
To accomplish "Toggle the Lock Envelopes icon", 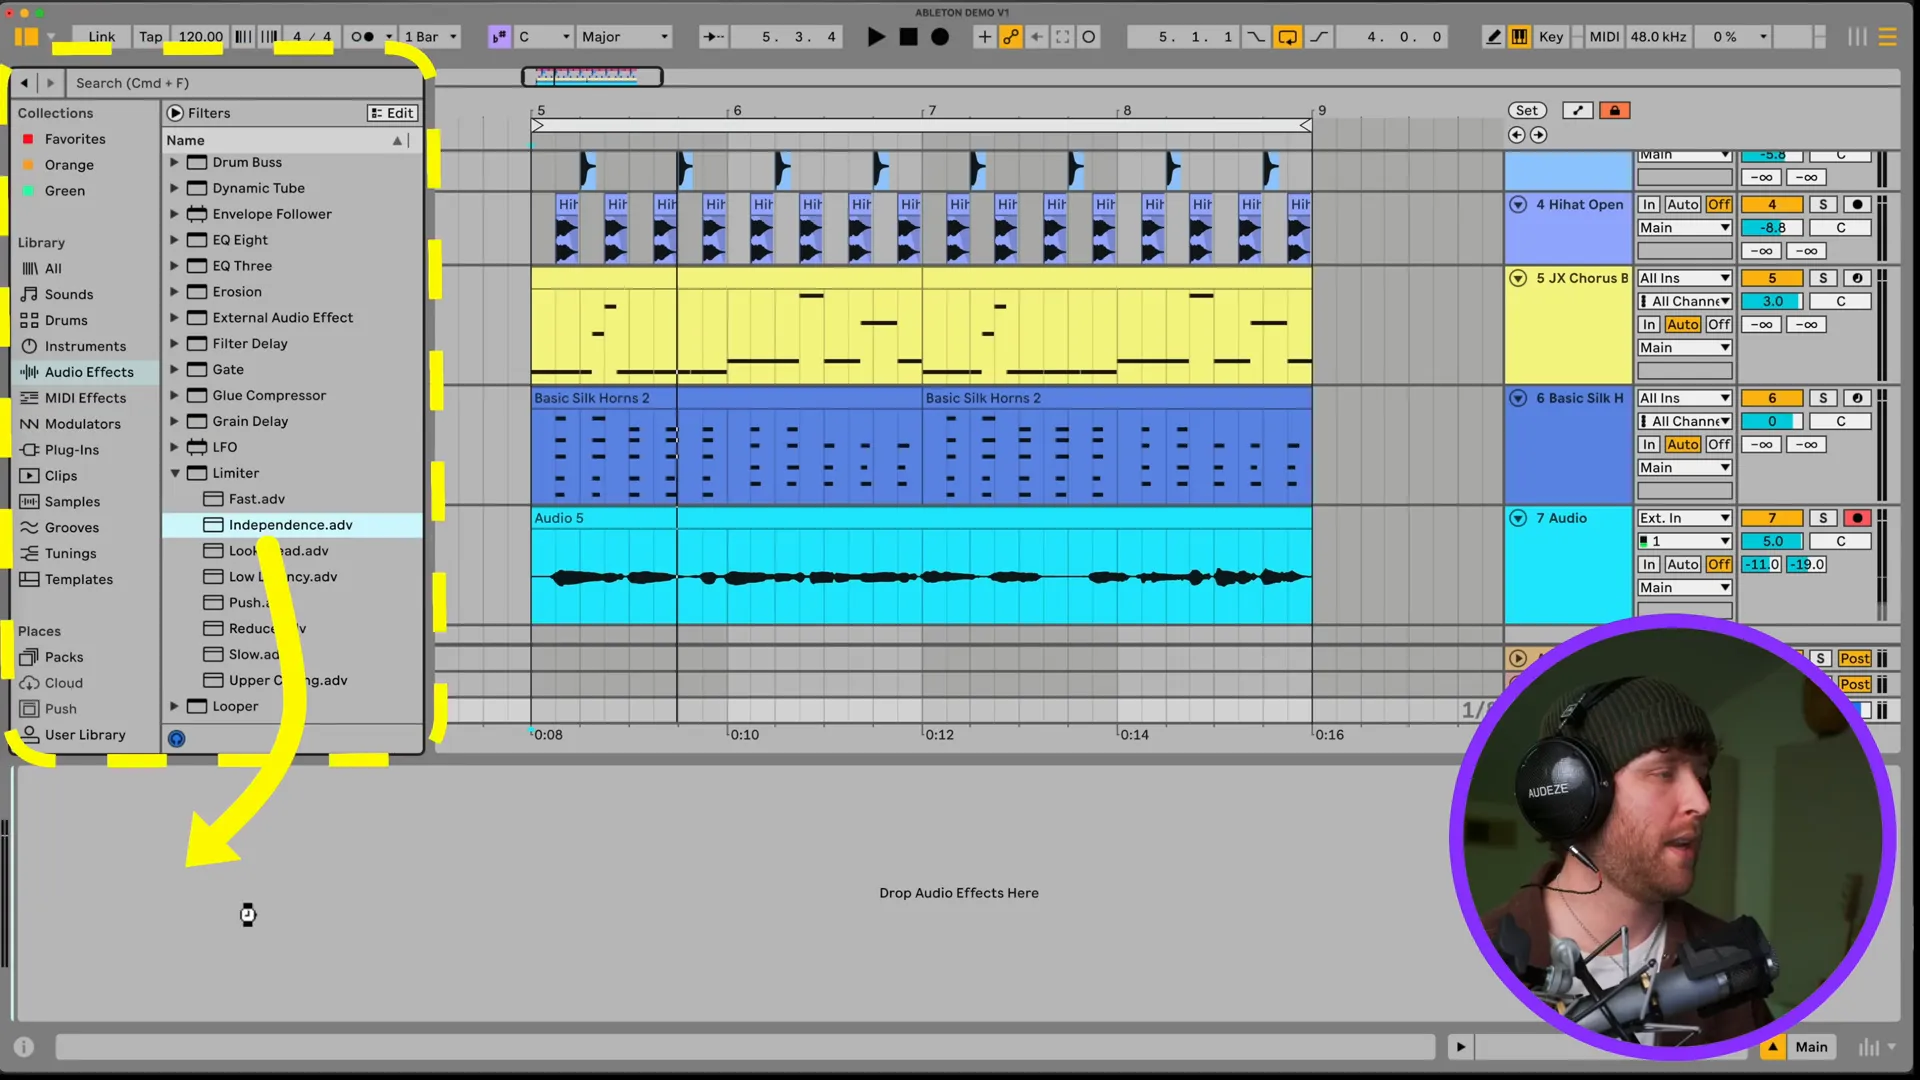I will point(1614,111).
